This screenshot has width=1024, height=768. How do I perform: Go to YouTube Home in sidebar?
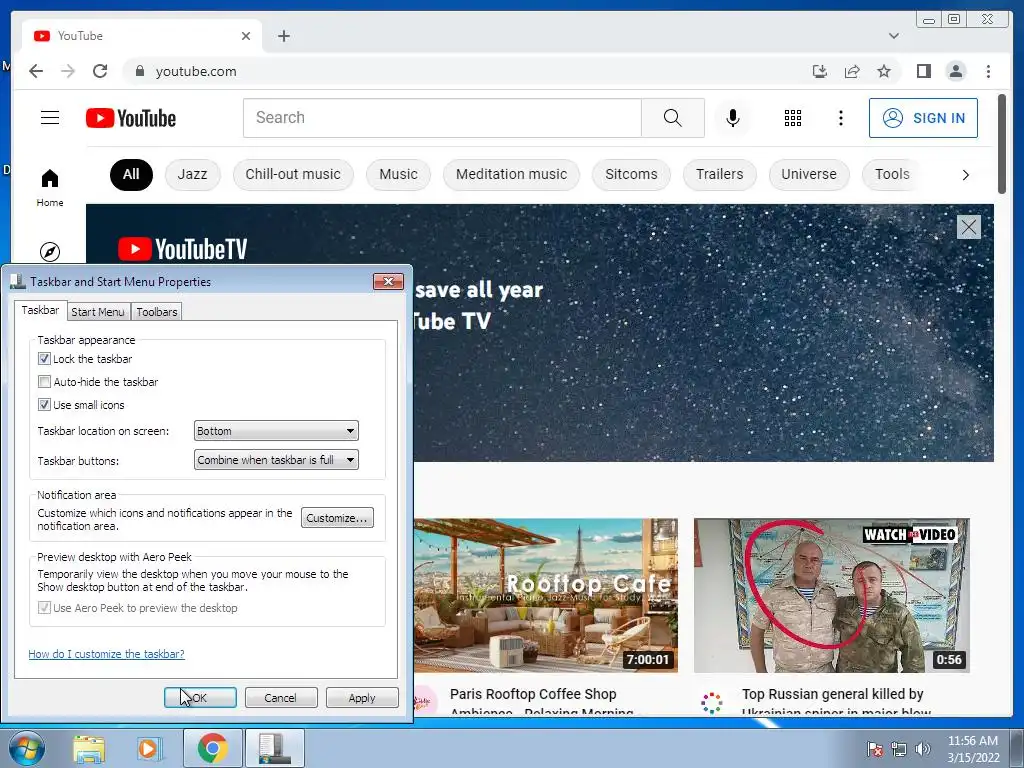point(50,187)
